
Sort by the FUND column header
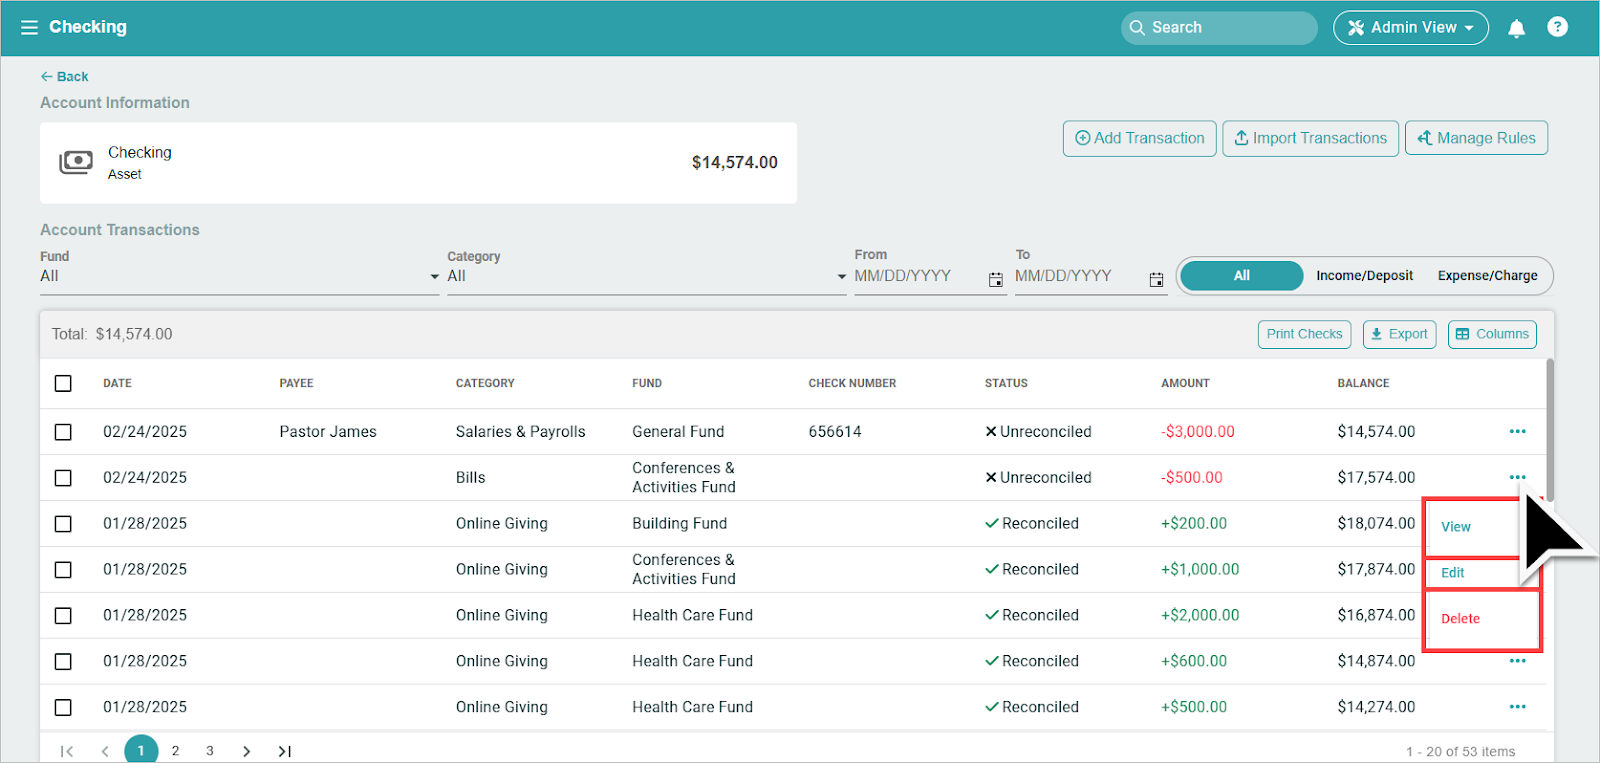647,383
